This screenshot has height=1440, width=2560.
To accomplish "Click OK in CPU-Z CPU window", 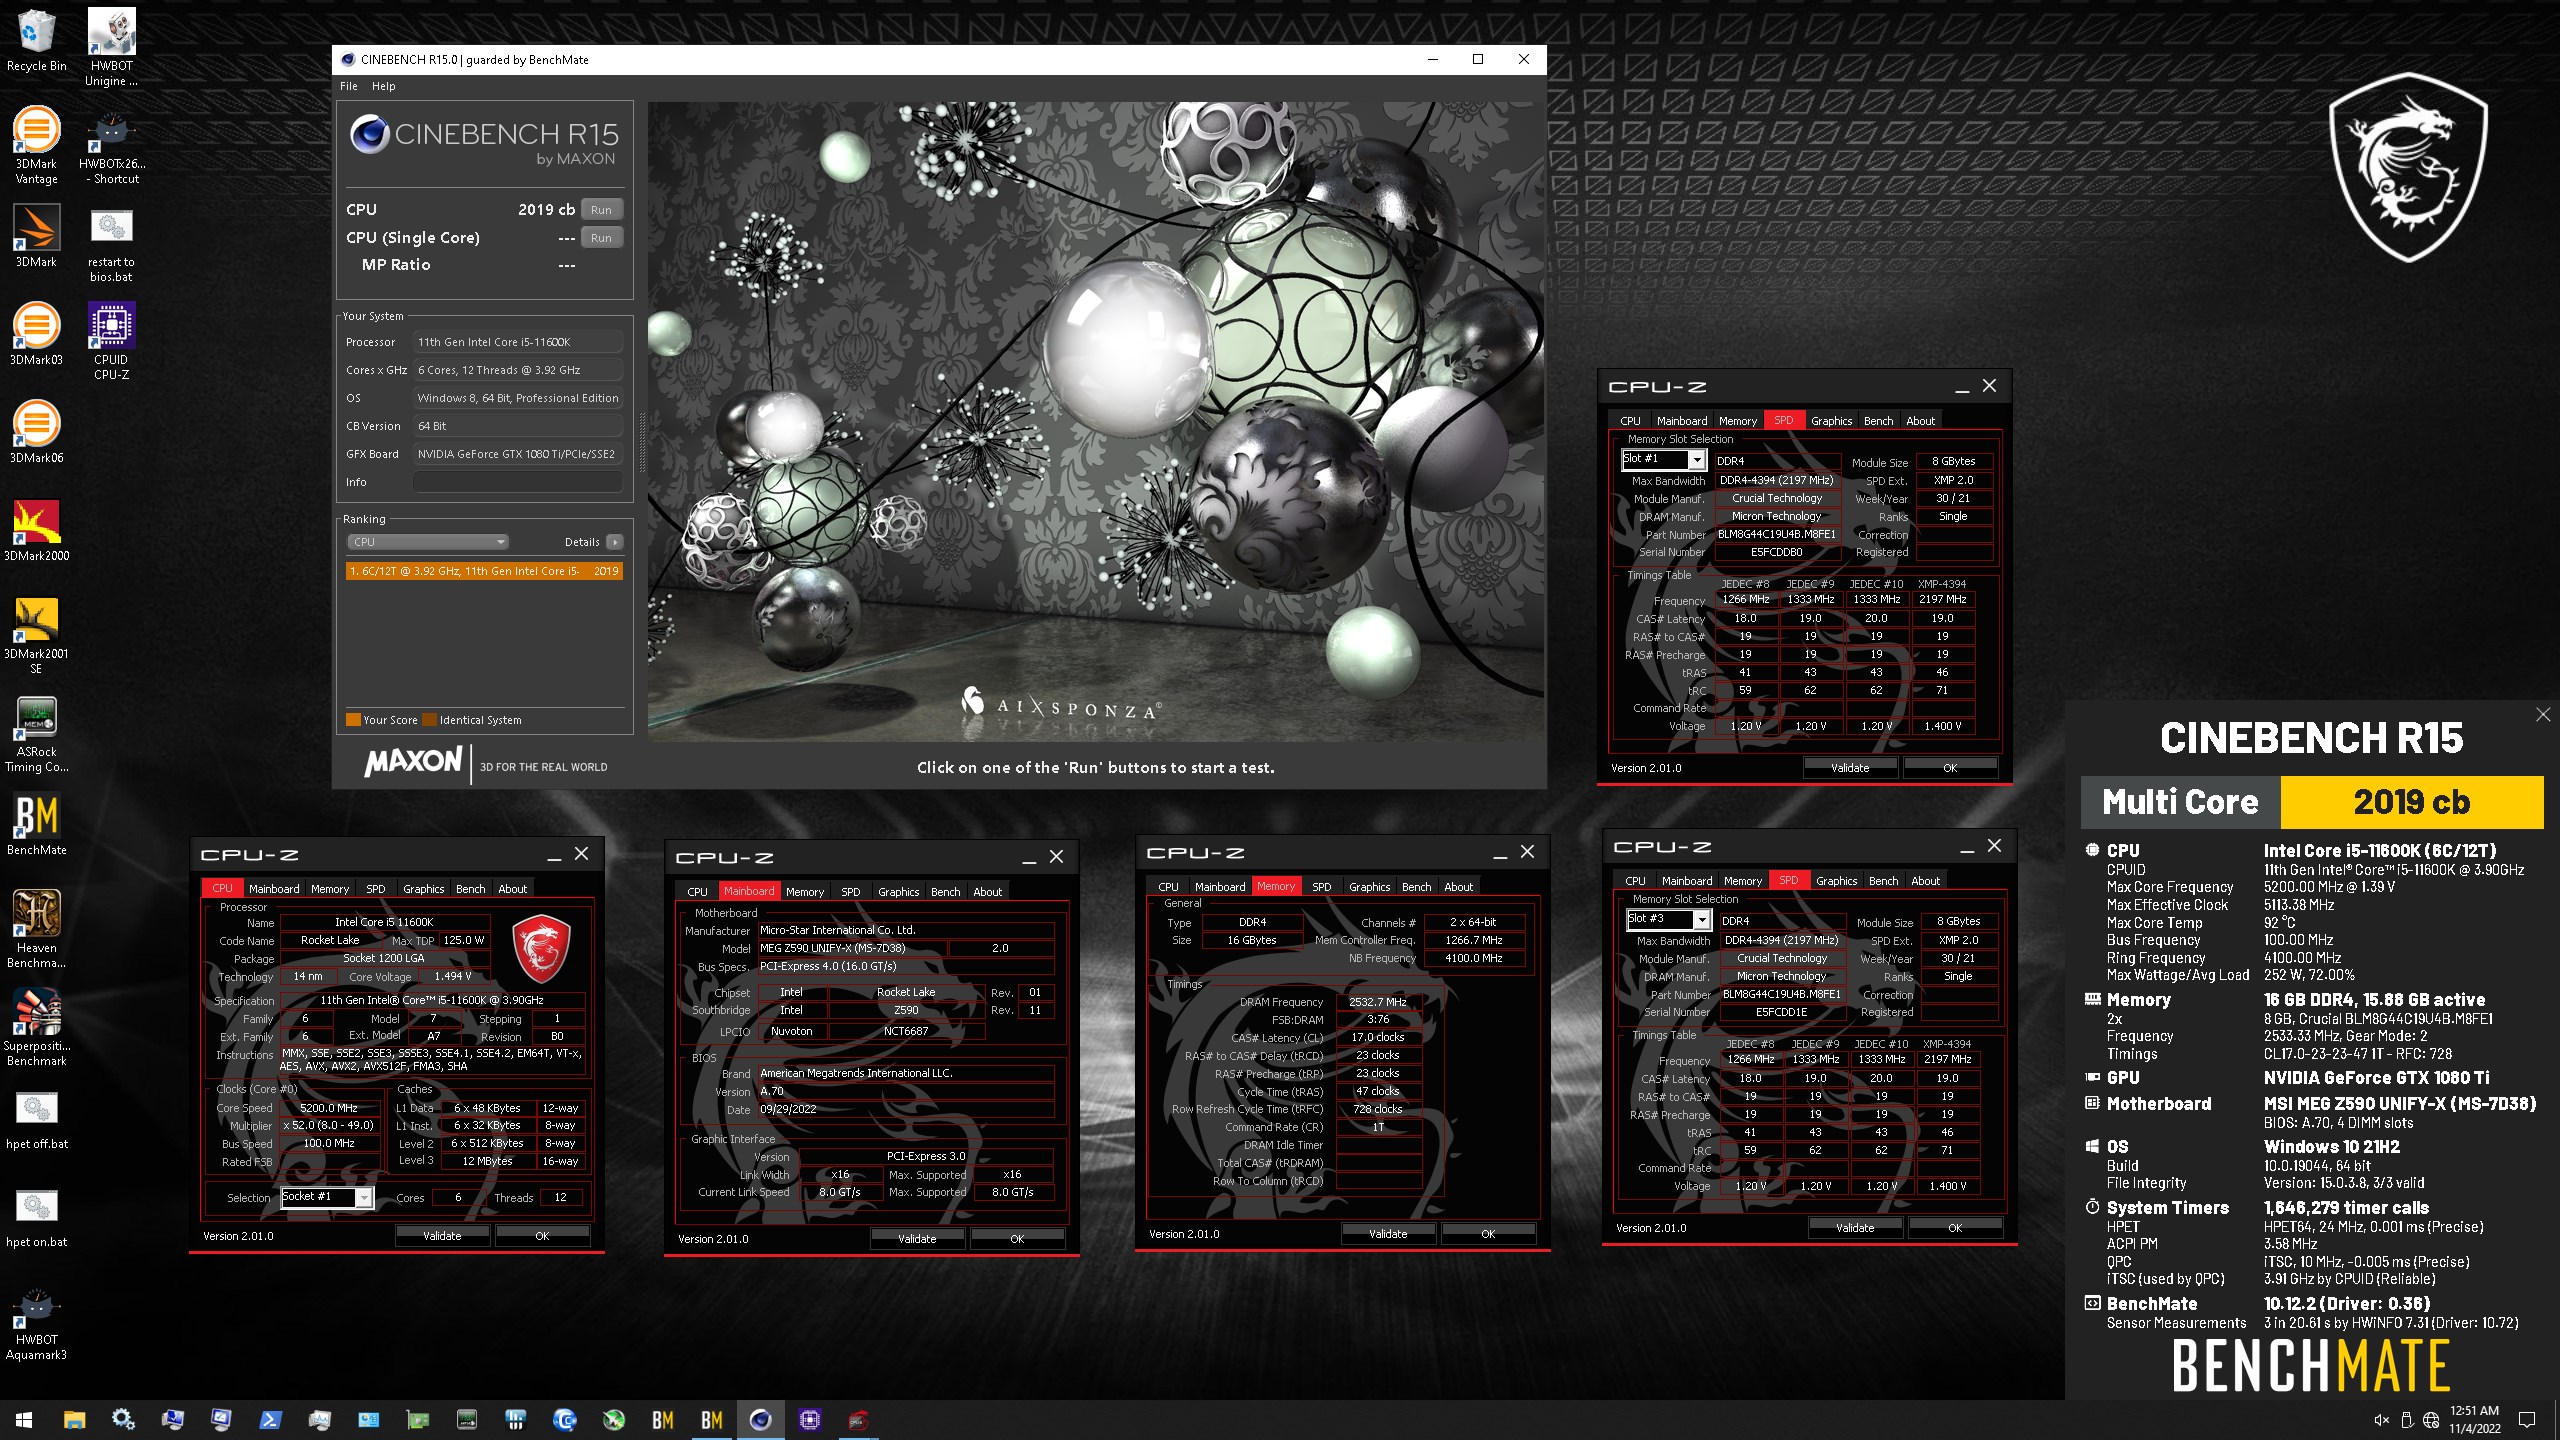I will coord(542,1236).
